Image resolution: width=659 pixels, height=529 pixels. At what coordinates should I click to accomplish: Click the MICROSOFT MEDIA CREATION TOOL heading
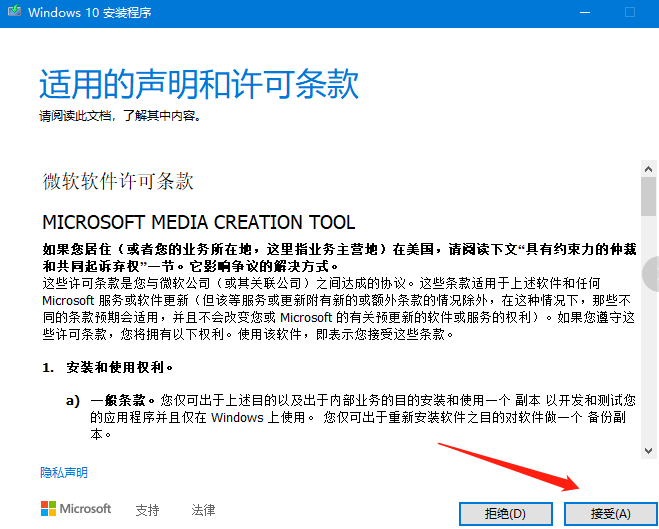point(198,221)
